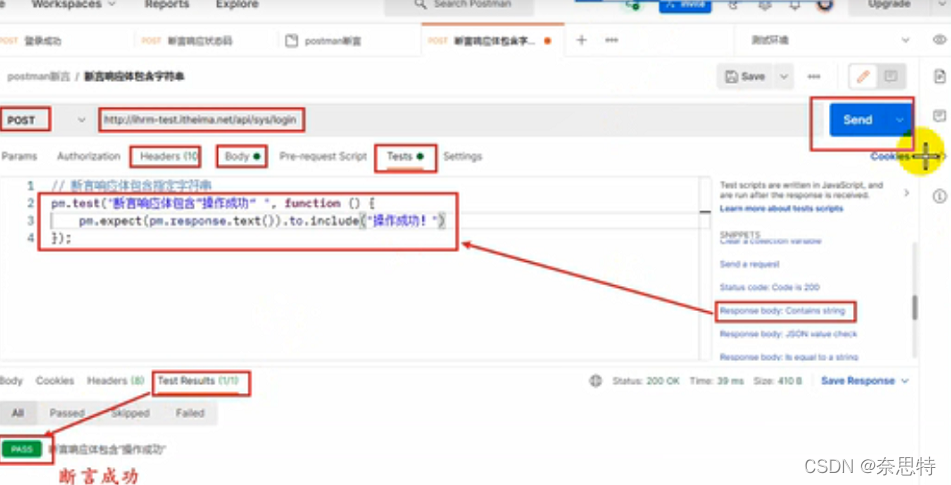Open the request Body tab
This screenshot has height=485, width=951.
pyautogui.click(x=242, y=156)
